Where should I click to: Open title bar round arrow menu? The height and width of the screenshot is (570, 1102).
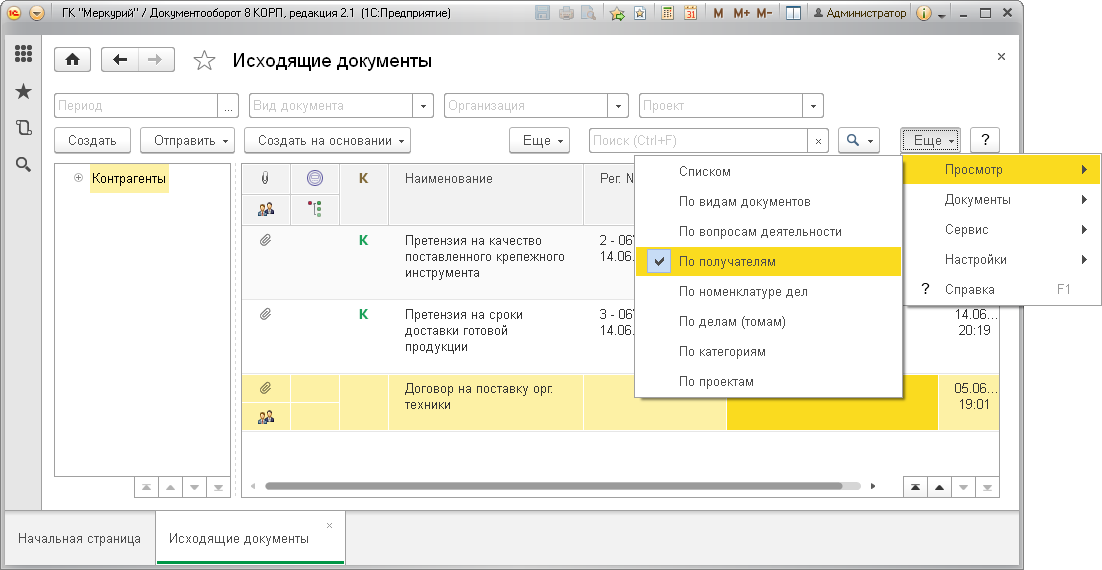pyautogui.click(x=37, y=13)
